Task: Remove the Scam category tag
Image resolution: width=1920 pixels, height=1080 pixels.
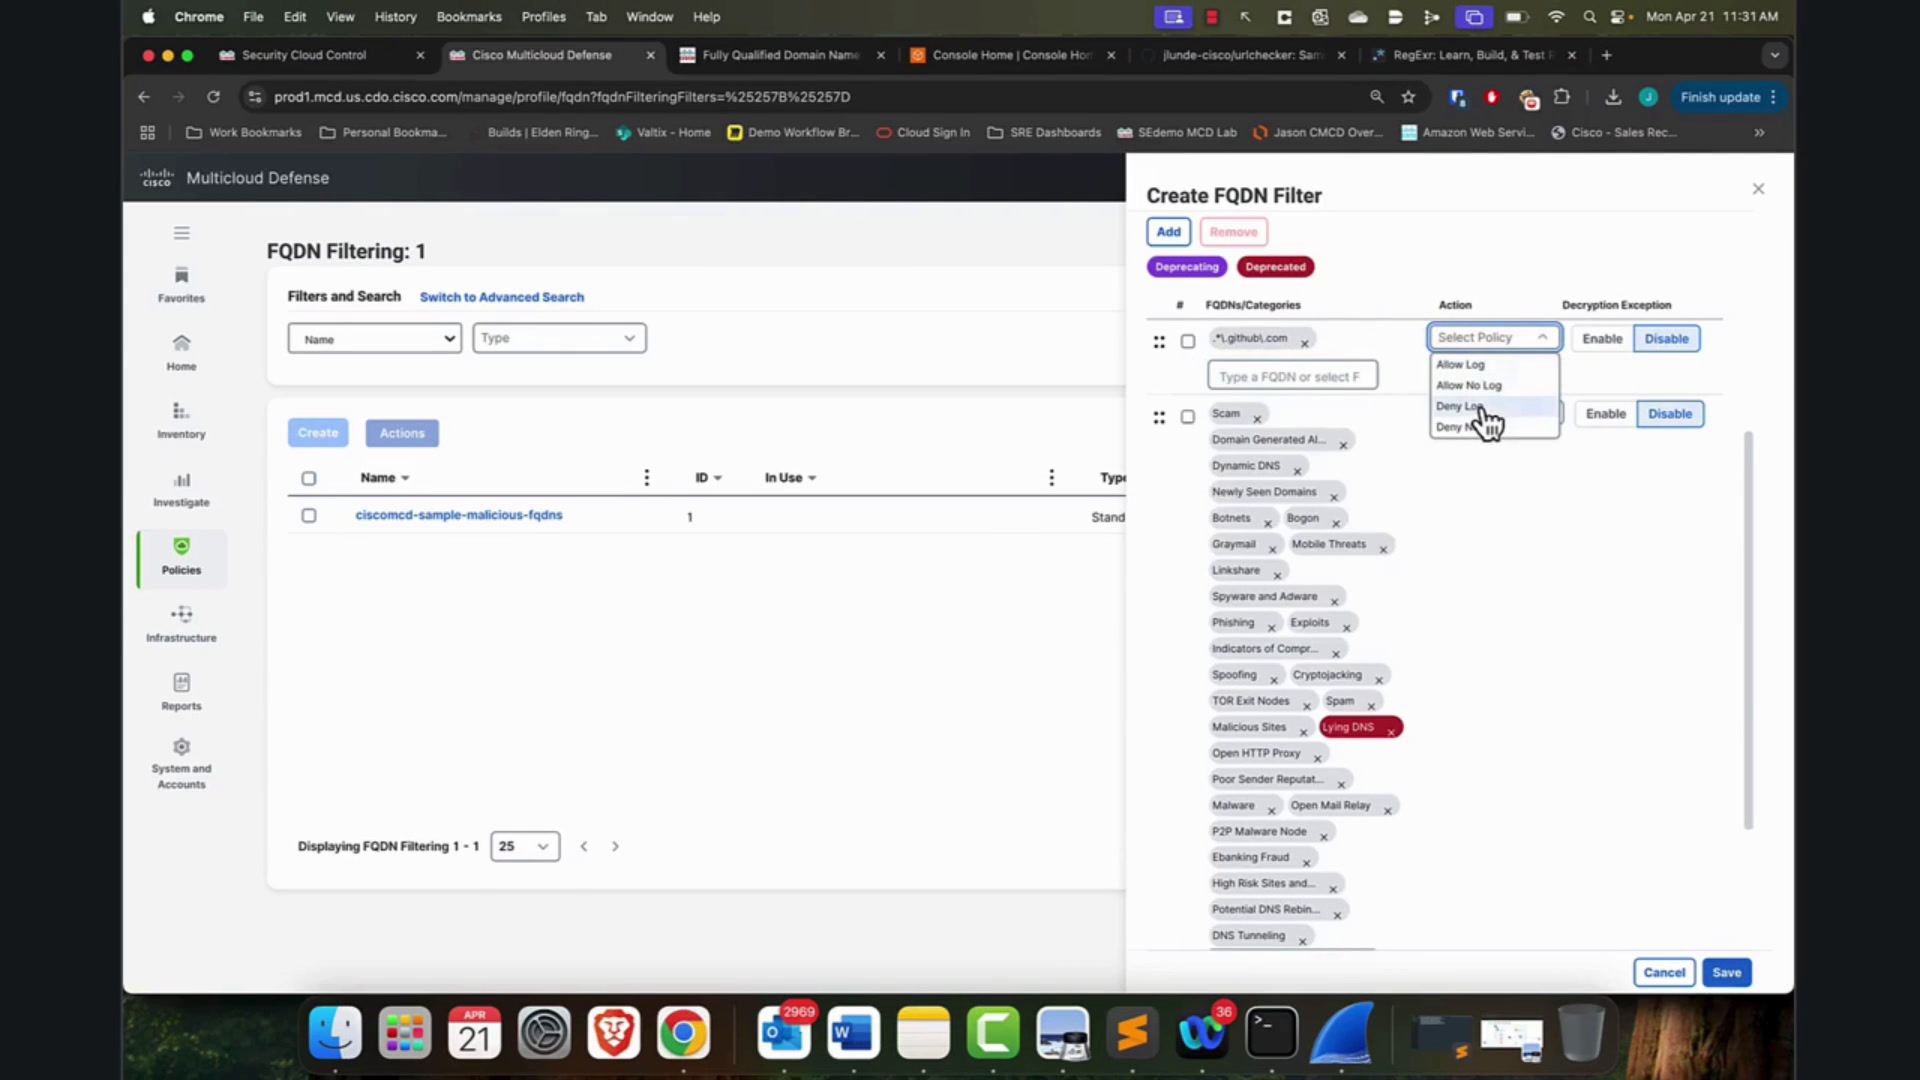Action: (1257, 419)
